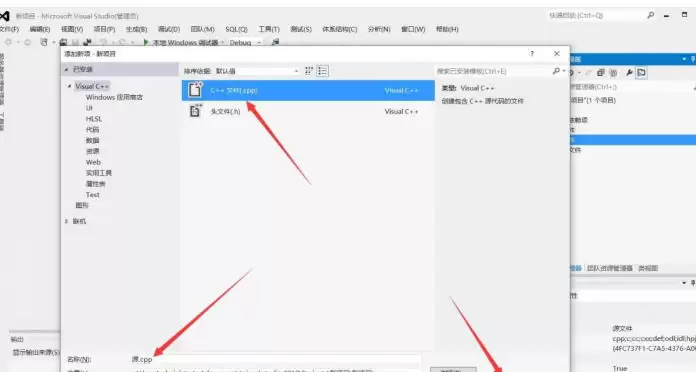Select Web tree item
696x372 pixels.
point(93,162)
